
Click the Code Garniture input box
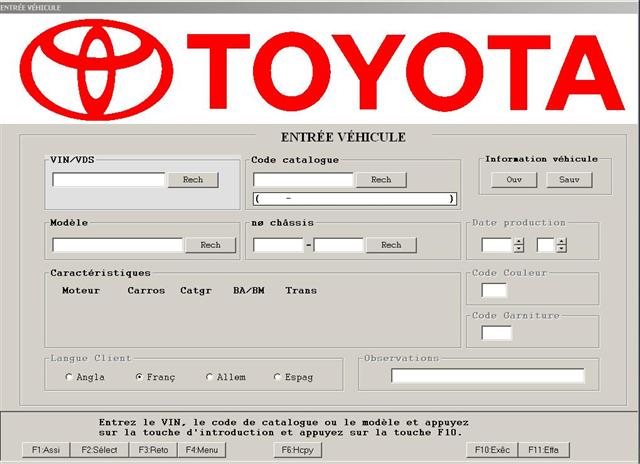(x=496, y=333)
